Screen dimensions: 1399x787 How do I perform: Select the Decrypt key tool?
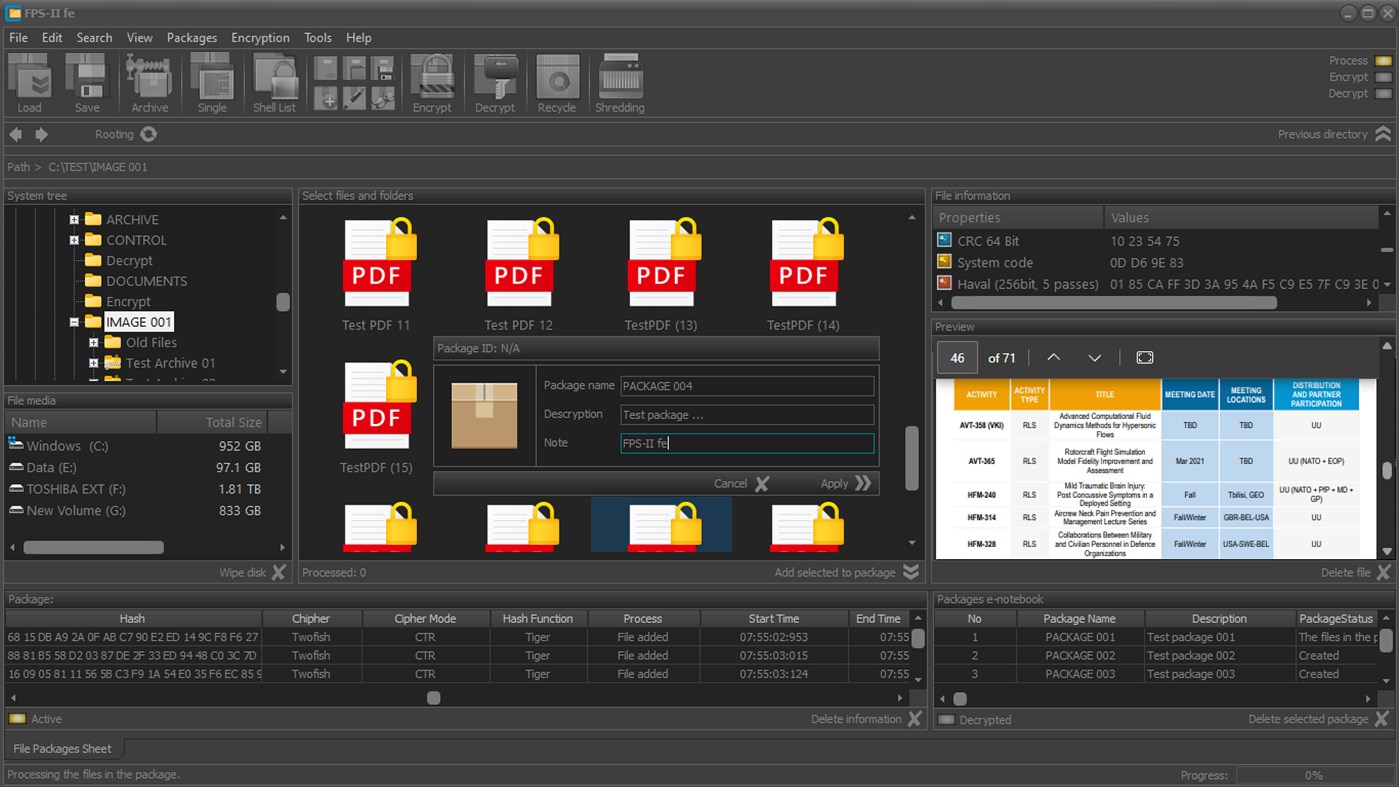pyautogui.click(x=494, y=80)
